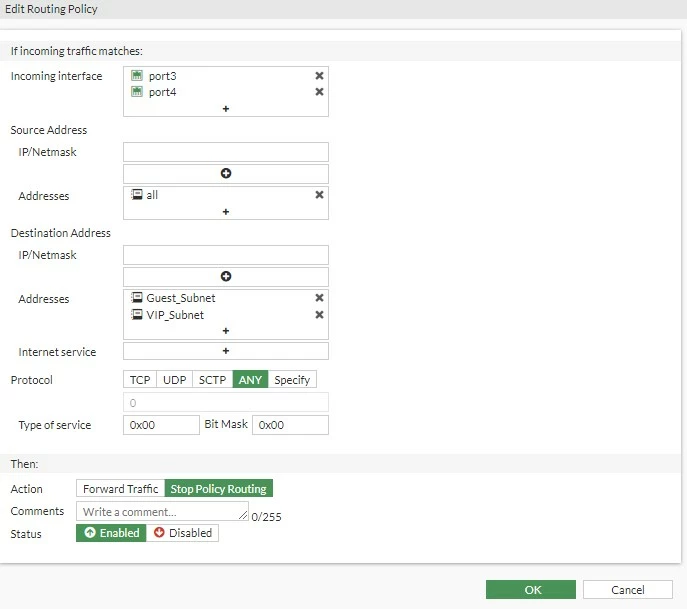
Task: Select port3 entry text
Action: coord(163,76)
